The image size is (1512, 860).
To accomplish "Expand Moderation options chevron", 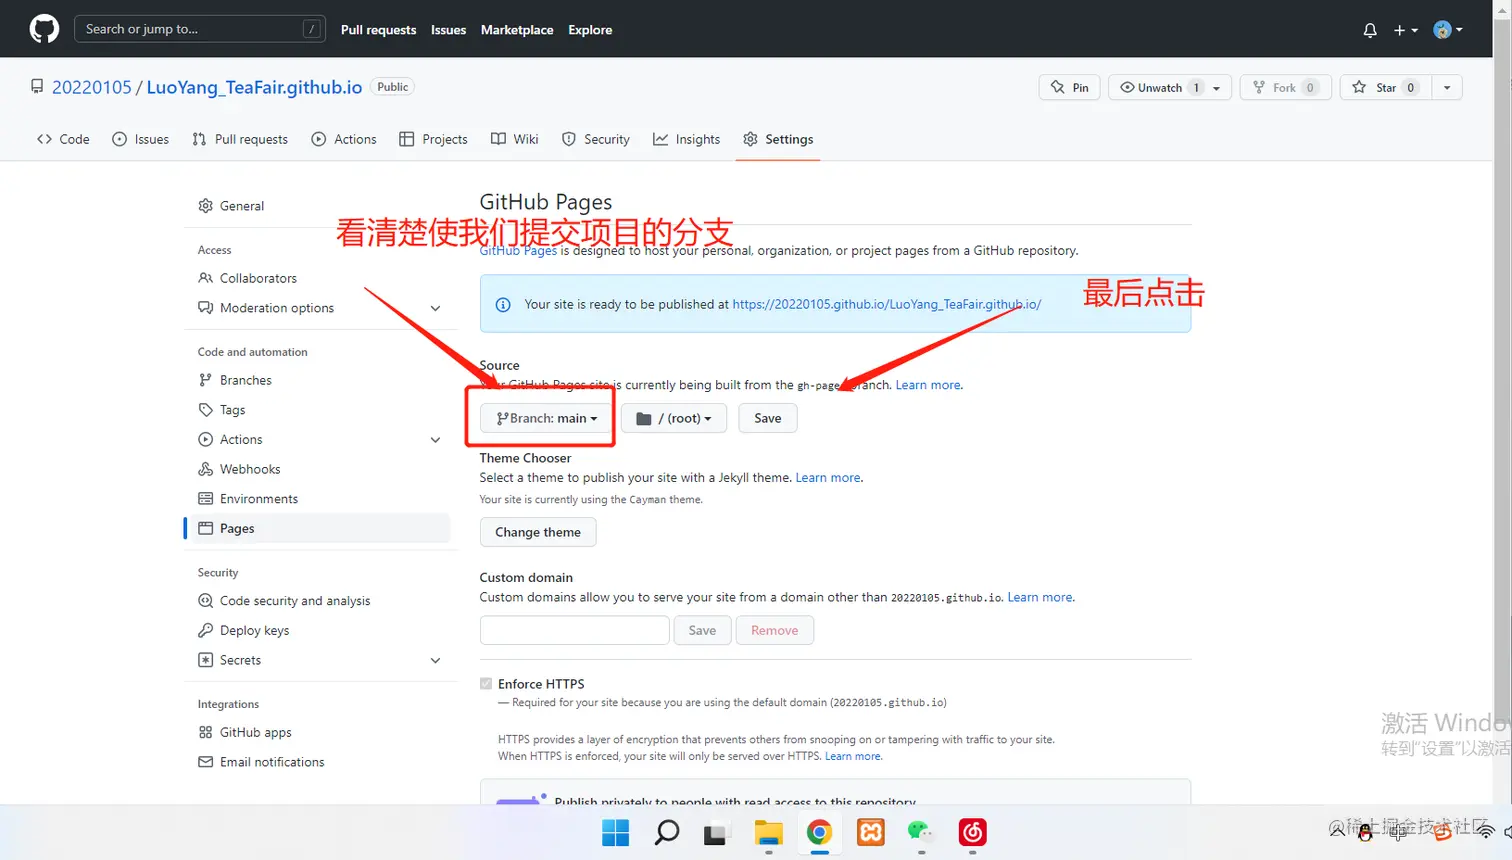I will (x=435, y=308).
